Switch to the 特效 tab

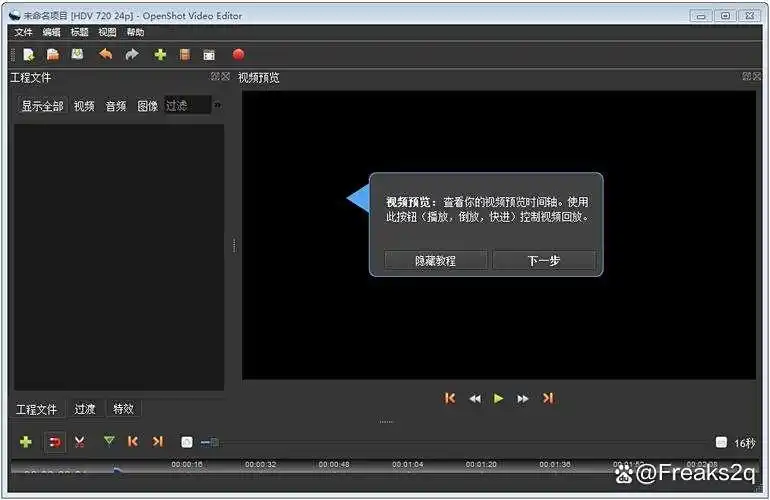(x=123, y=408)
